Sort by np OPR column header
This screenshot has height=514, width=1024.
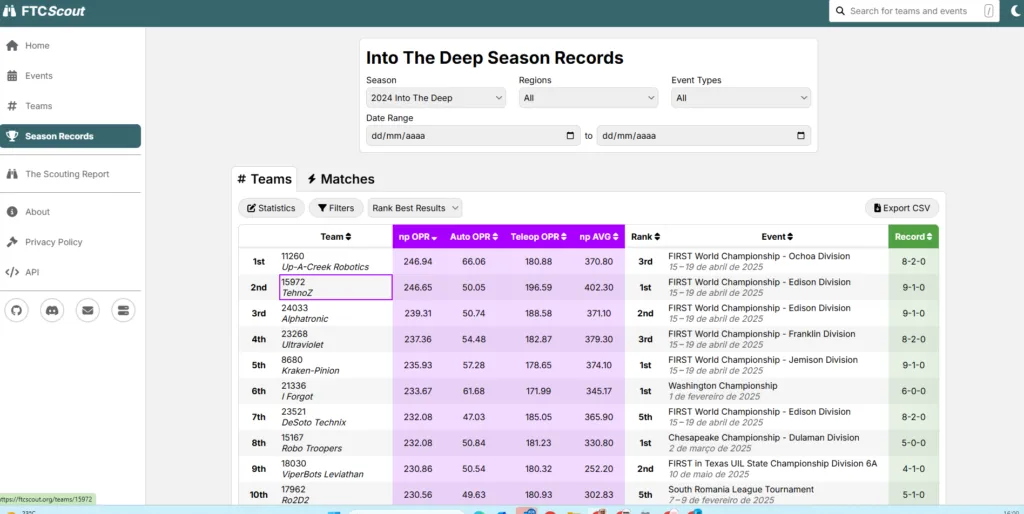click(418, 236)
